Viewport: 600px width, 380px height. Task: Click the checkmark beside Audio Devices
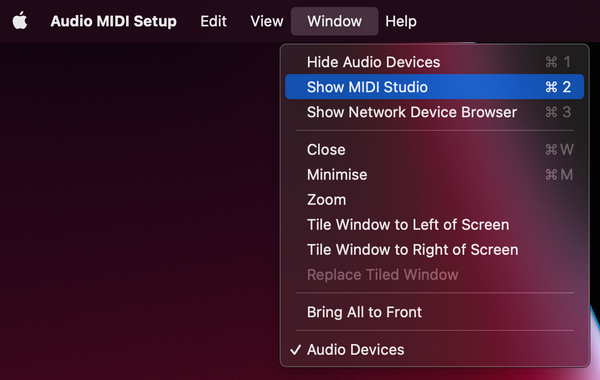point(295,349)
